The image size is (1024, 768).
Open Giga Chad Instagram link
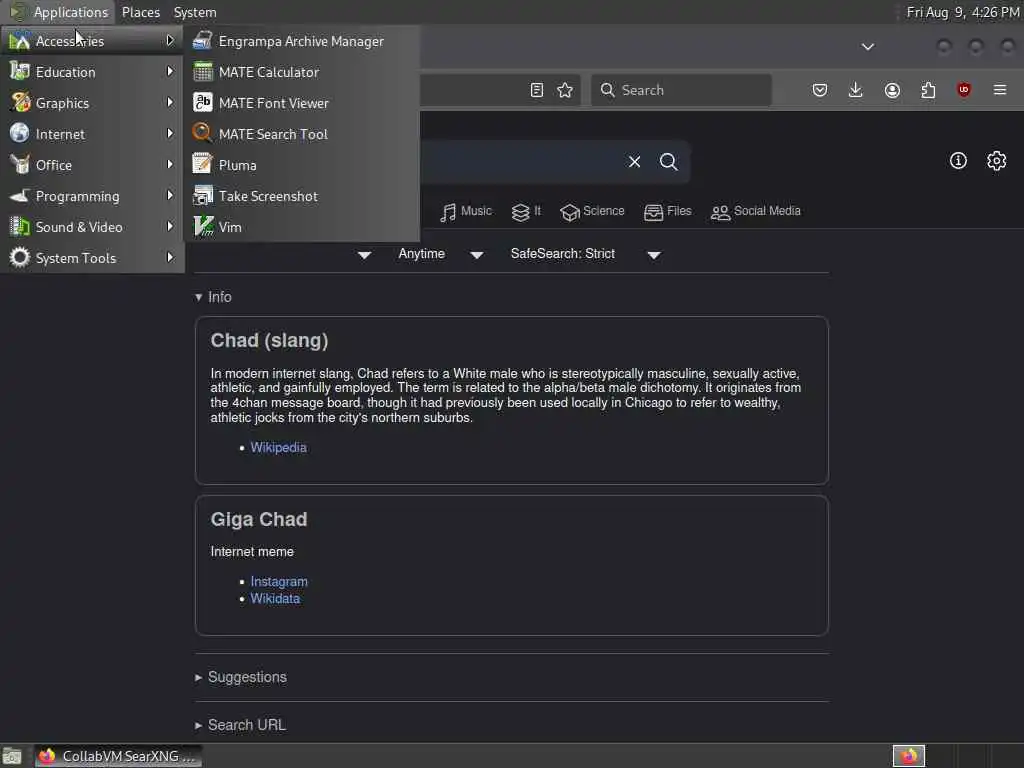coord(279,581)
